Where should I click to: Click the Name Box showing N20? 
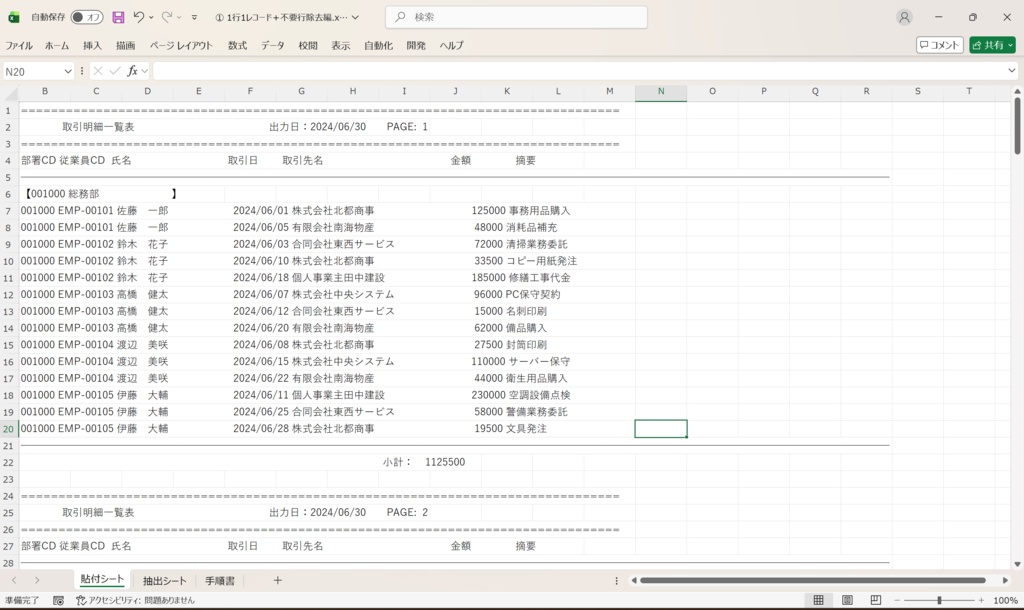pyautogui.click(x=33, y=71)
